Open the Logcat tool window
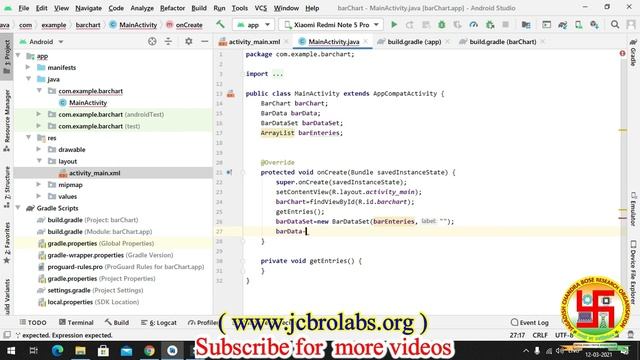 (x=159, y=322)
